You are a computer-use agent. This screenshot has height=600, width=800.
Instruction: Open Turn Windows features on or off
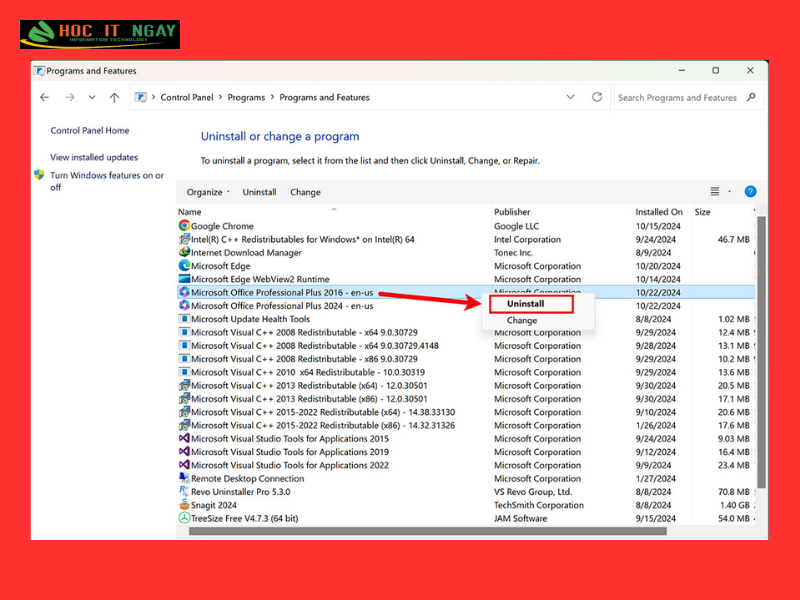point(107,181)
